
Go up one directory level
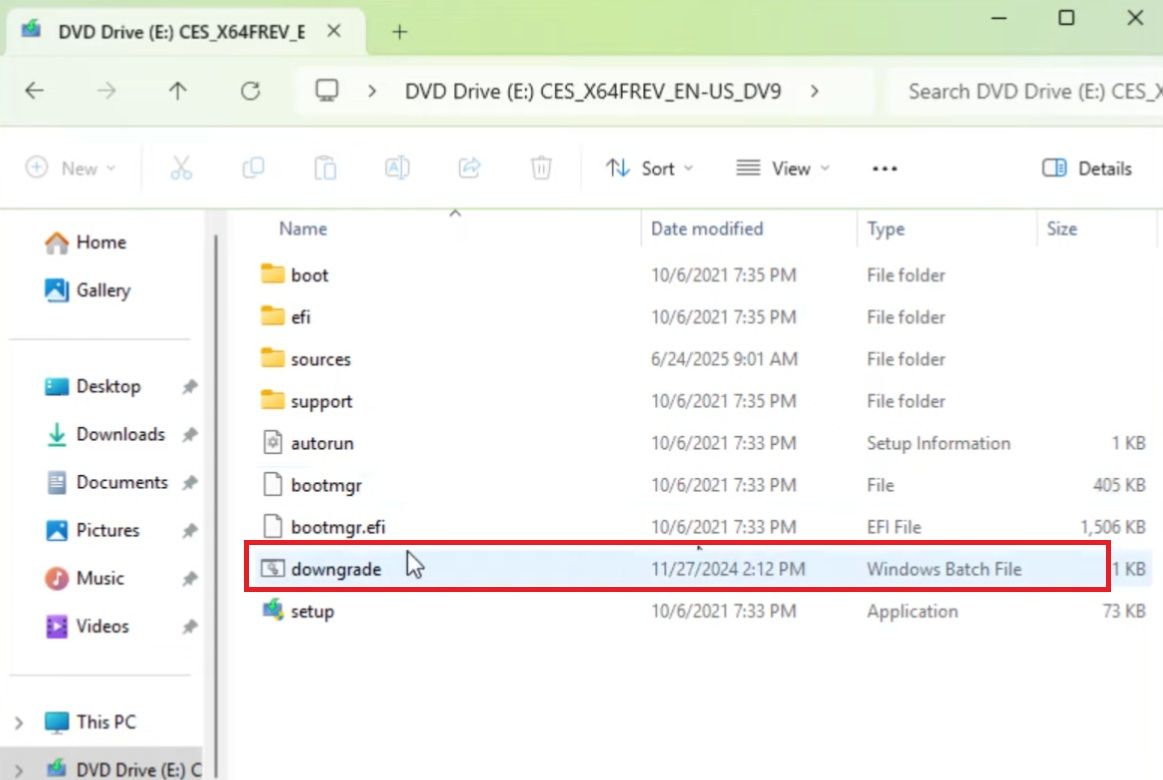178,92
